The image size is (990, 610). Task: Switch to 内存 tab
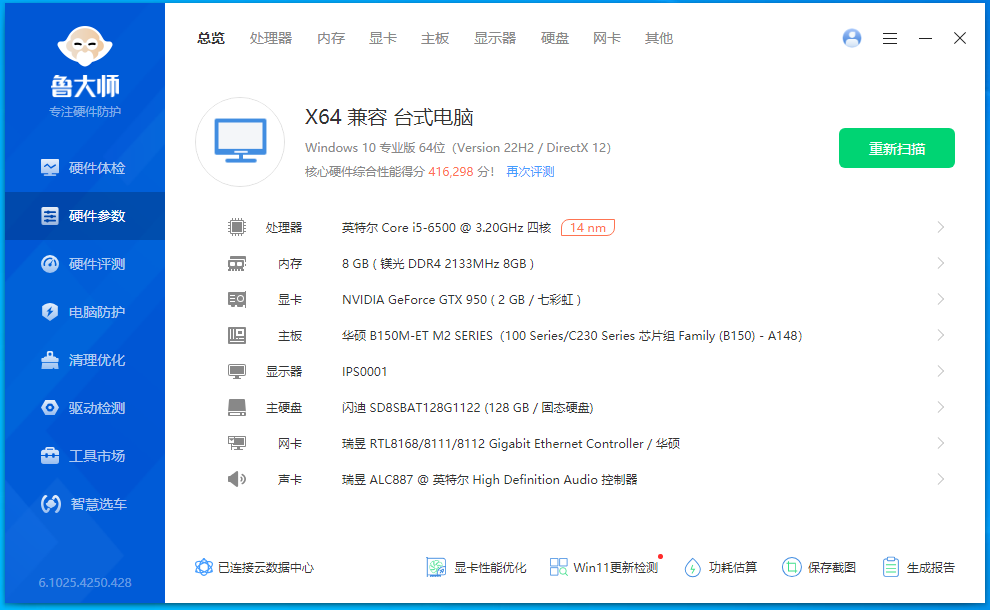[x=331, y=39]
